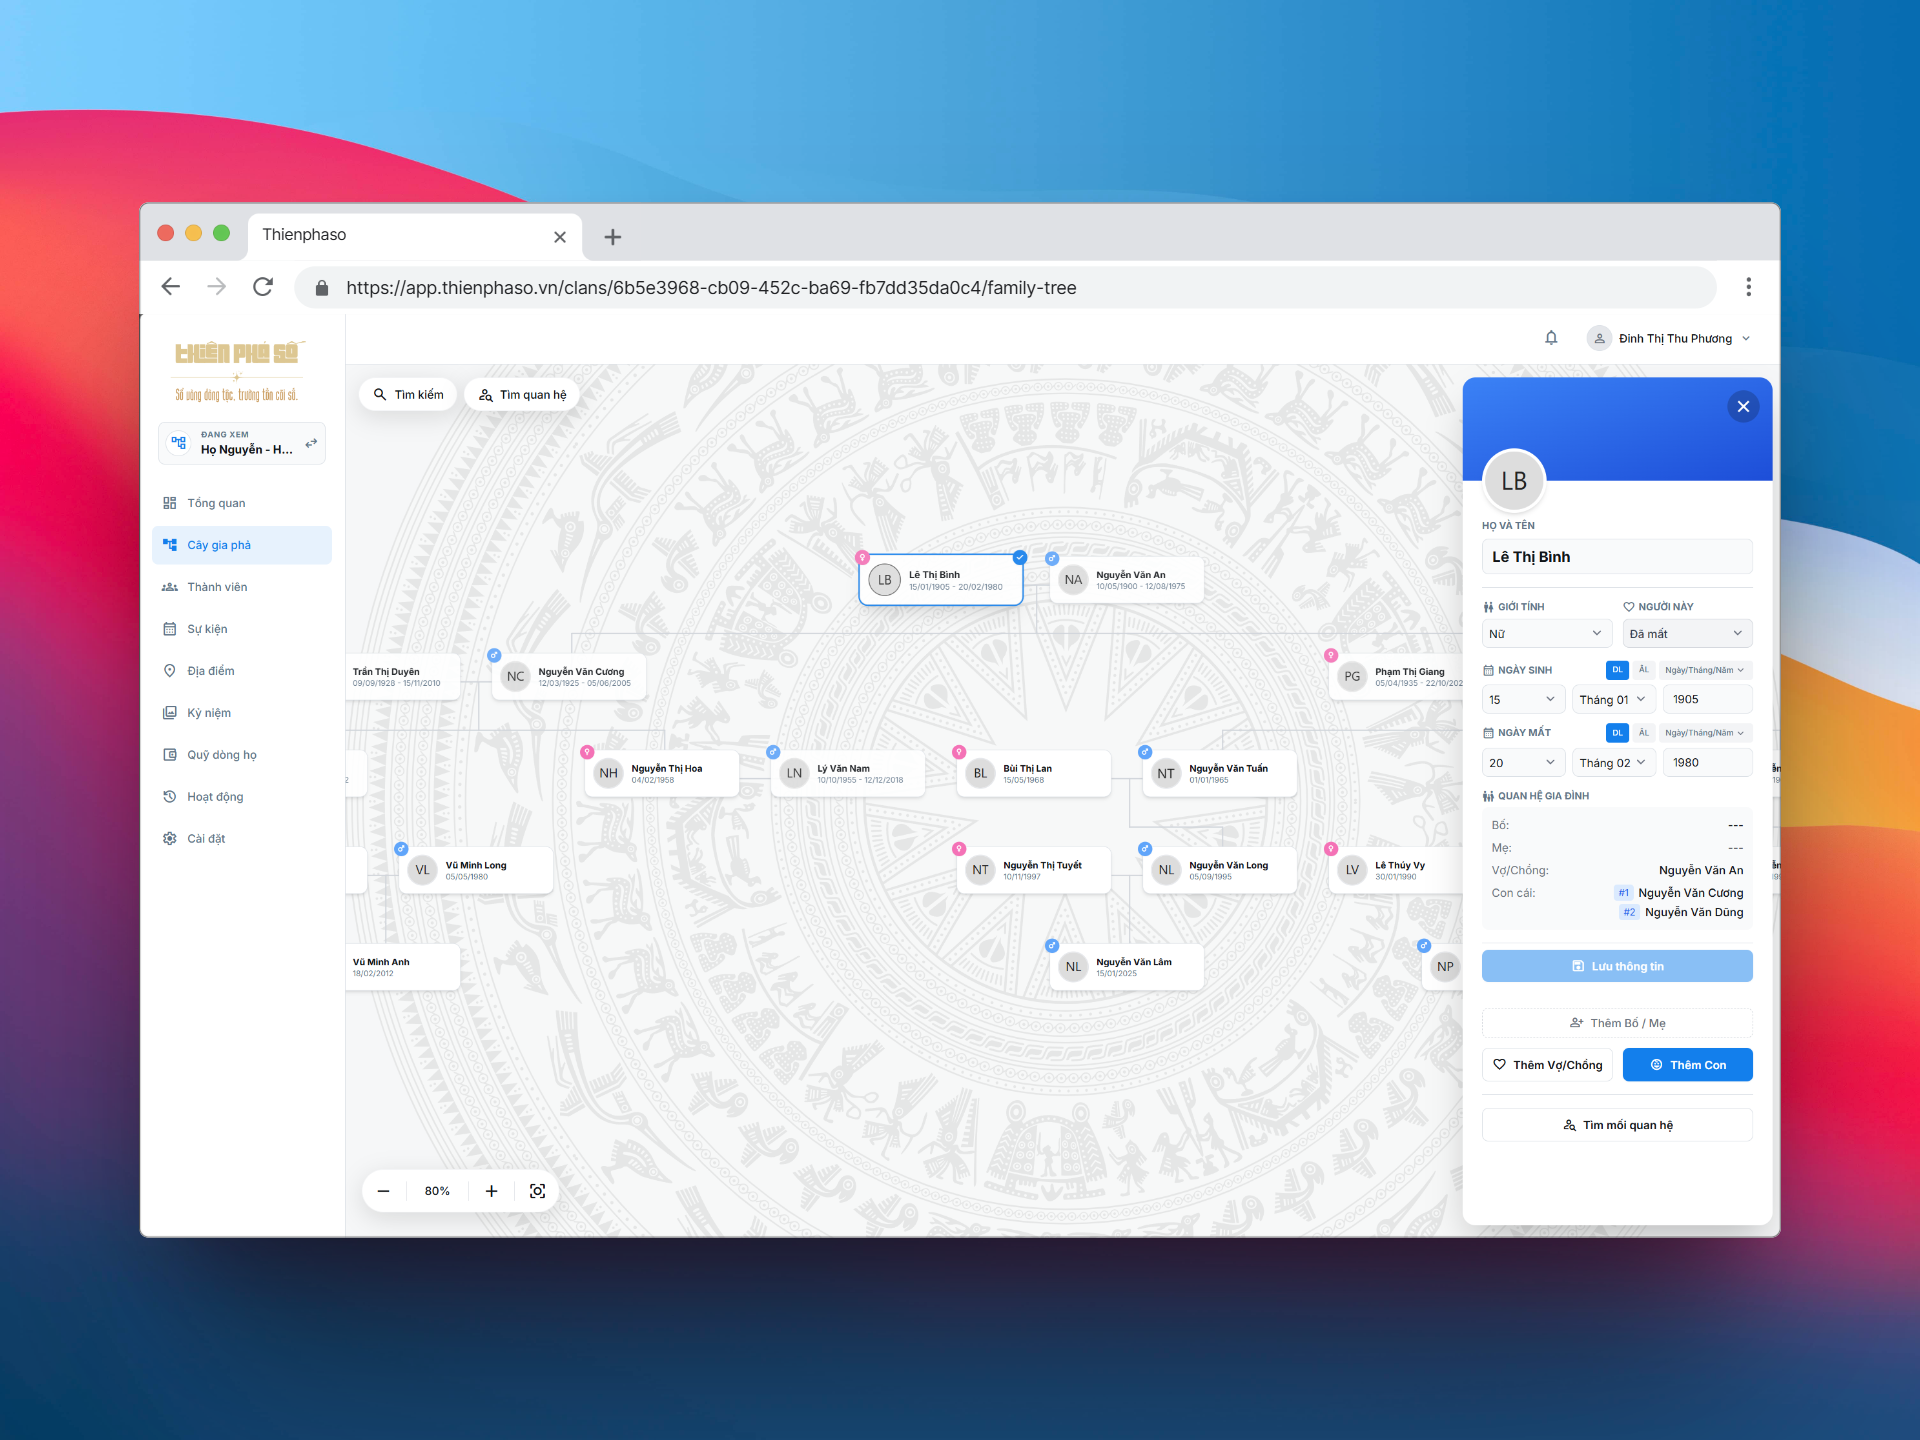Click the Lưu thông tin save button

click(1617, 966)
